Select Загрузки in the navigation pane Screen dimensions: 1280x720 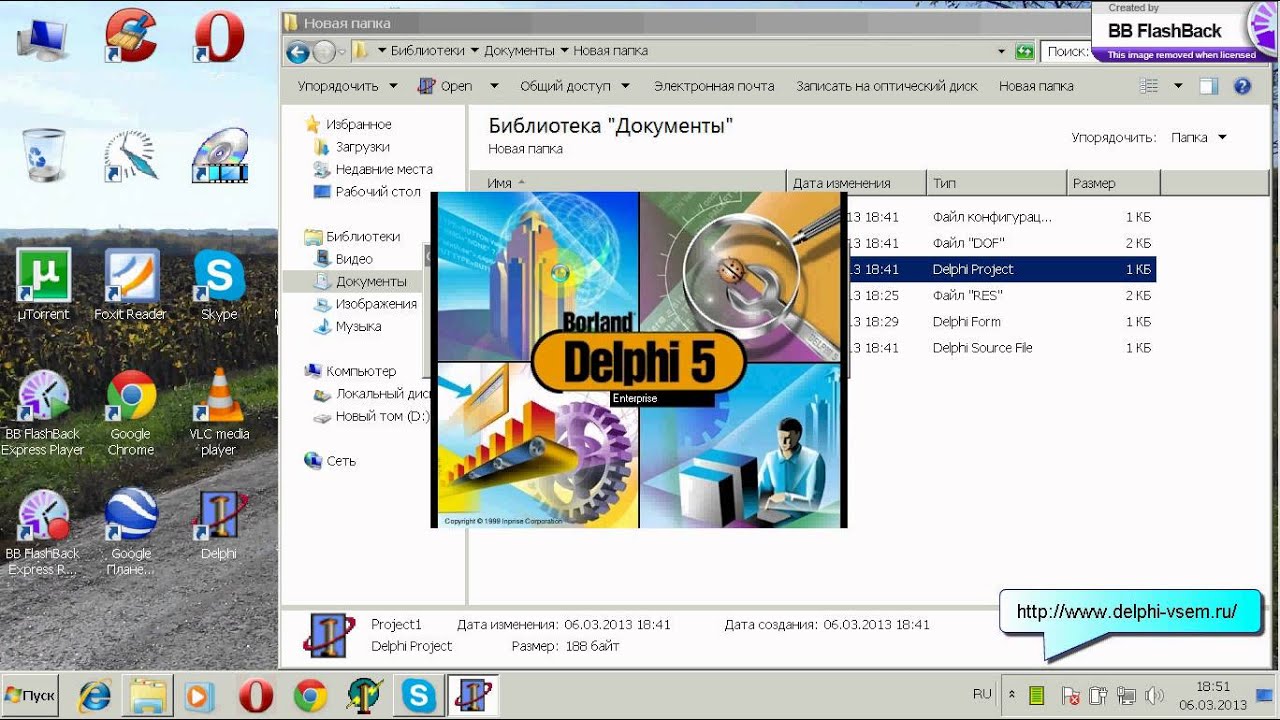point(352,147)
